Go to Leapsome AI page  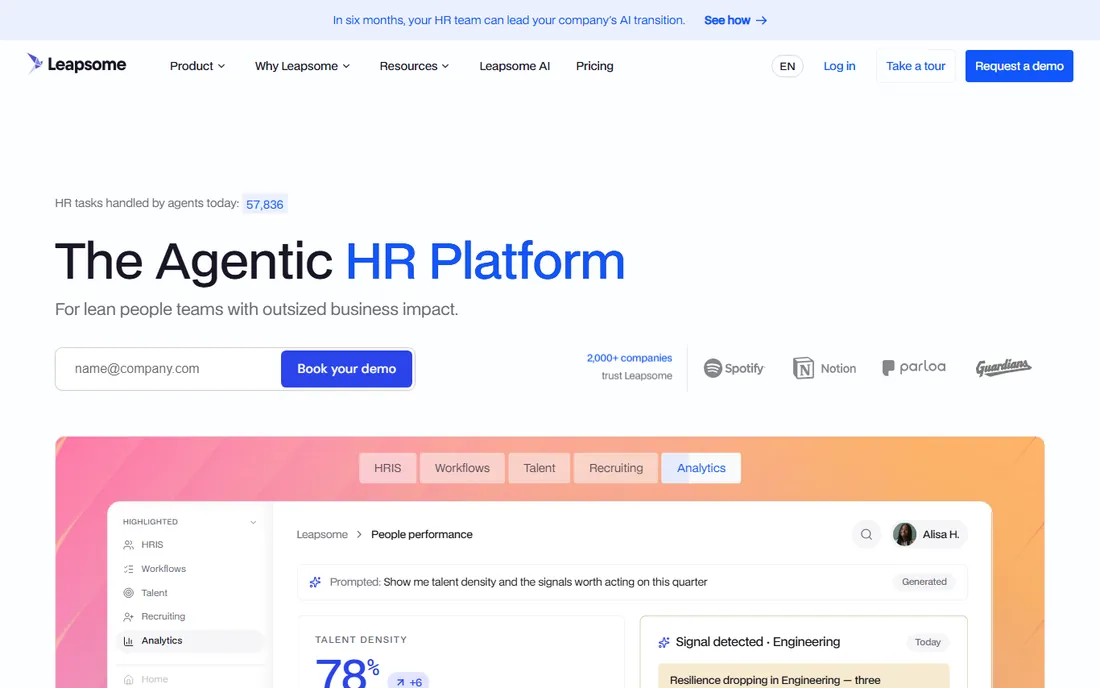[x=514, y=66]
